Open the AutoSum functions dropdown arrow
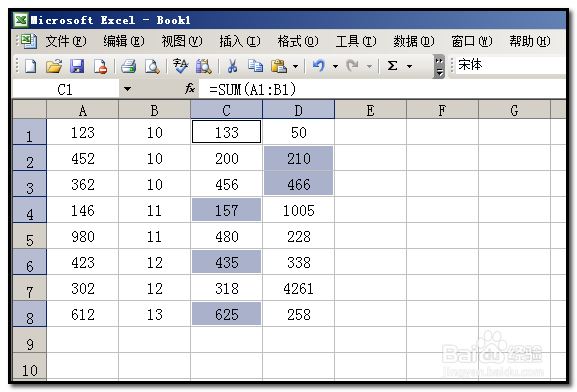The width and height of the screenshot is (577, 392). [x=409, y=67]
